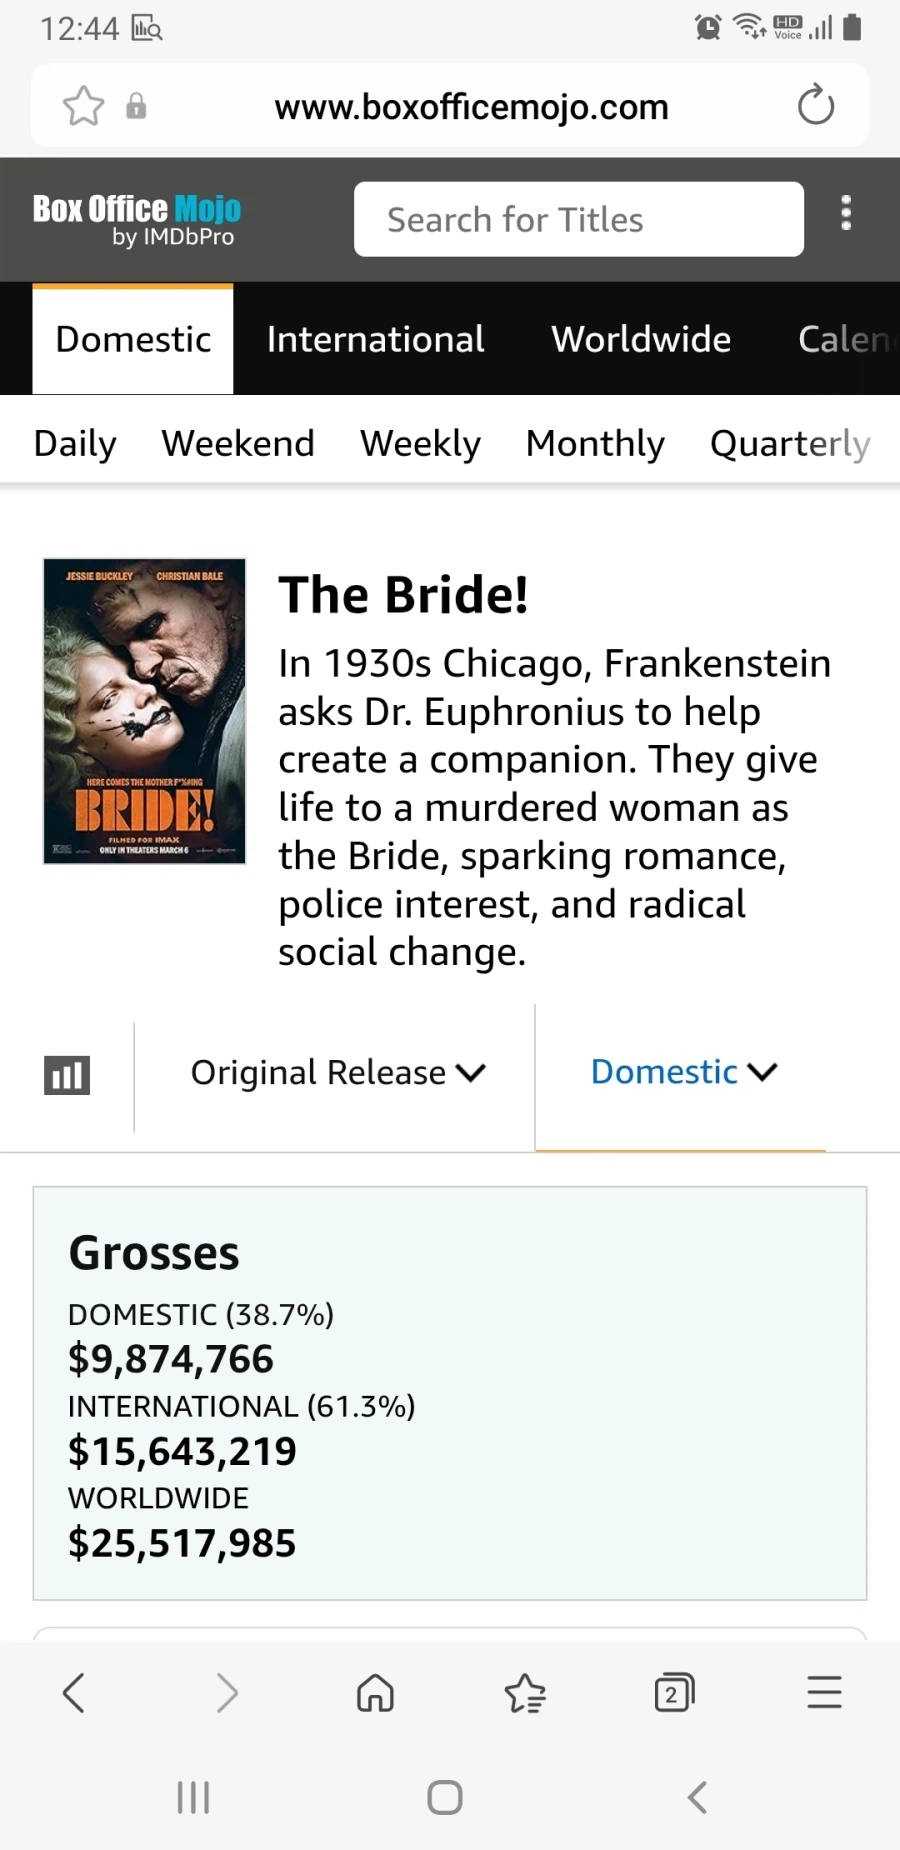Open the browser bookmarks list icon

point(525,1693)
